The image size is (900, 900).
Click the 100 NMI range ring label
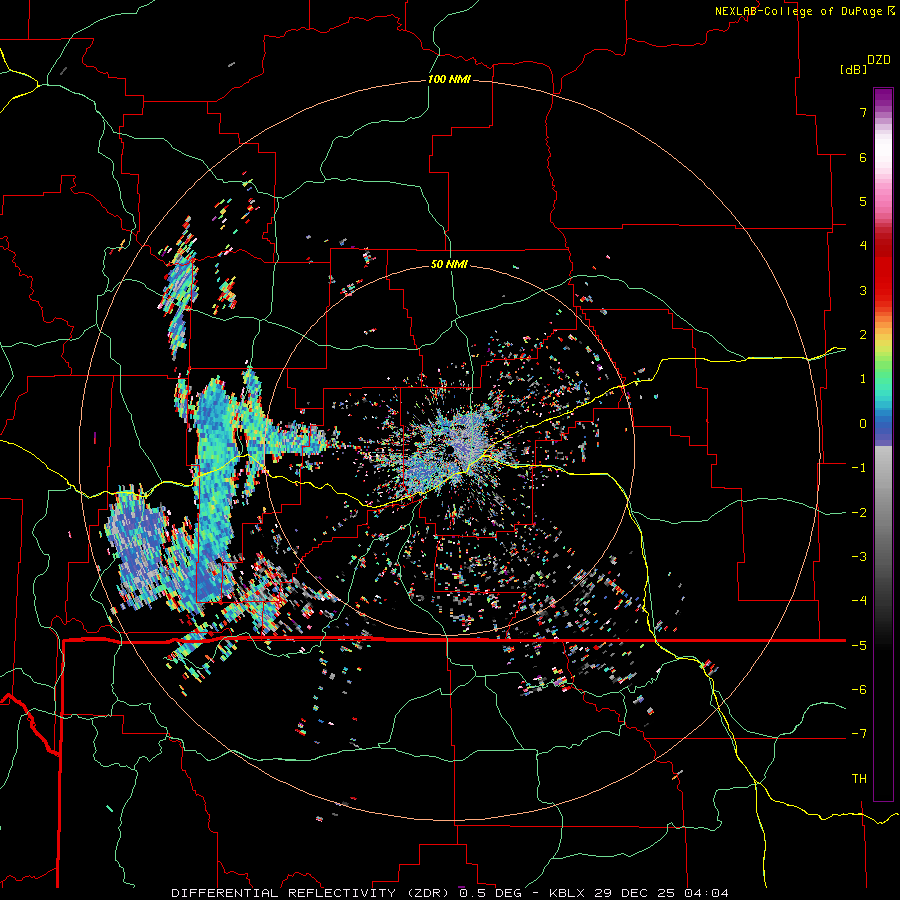(x=449, y=79)
